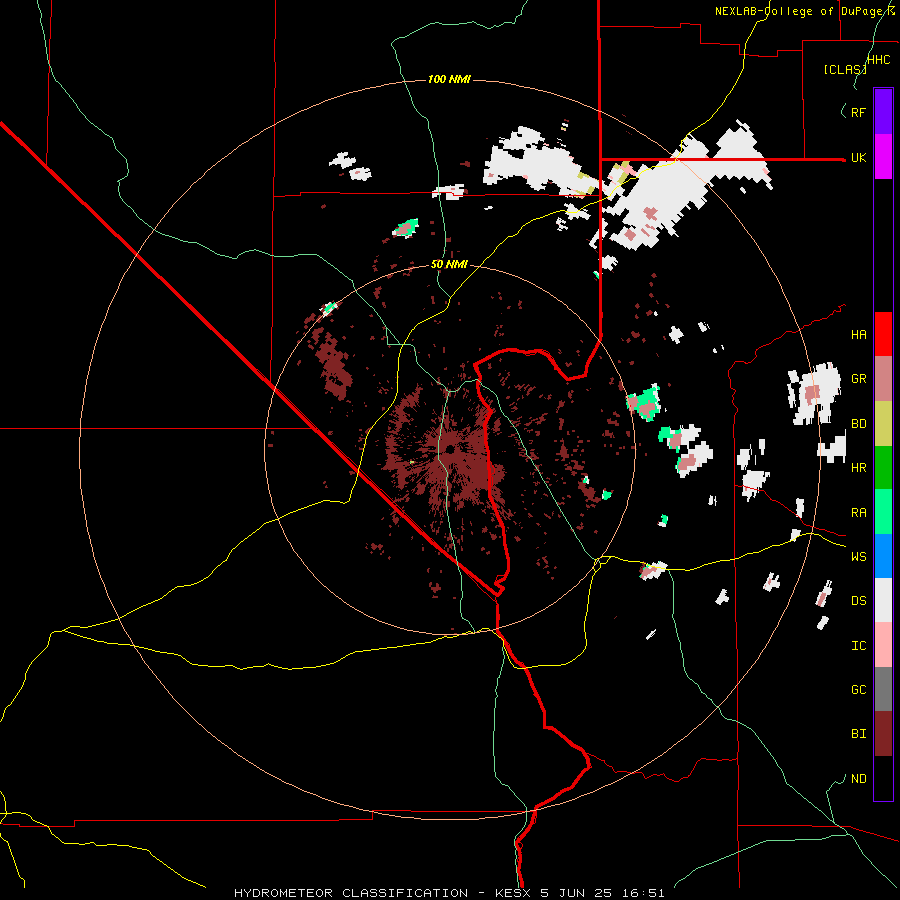Click the HA legend label

[x=858, y=334]
